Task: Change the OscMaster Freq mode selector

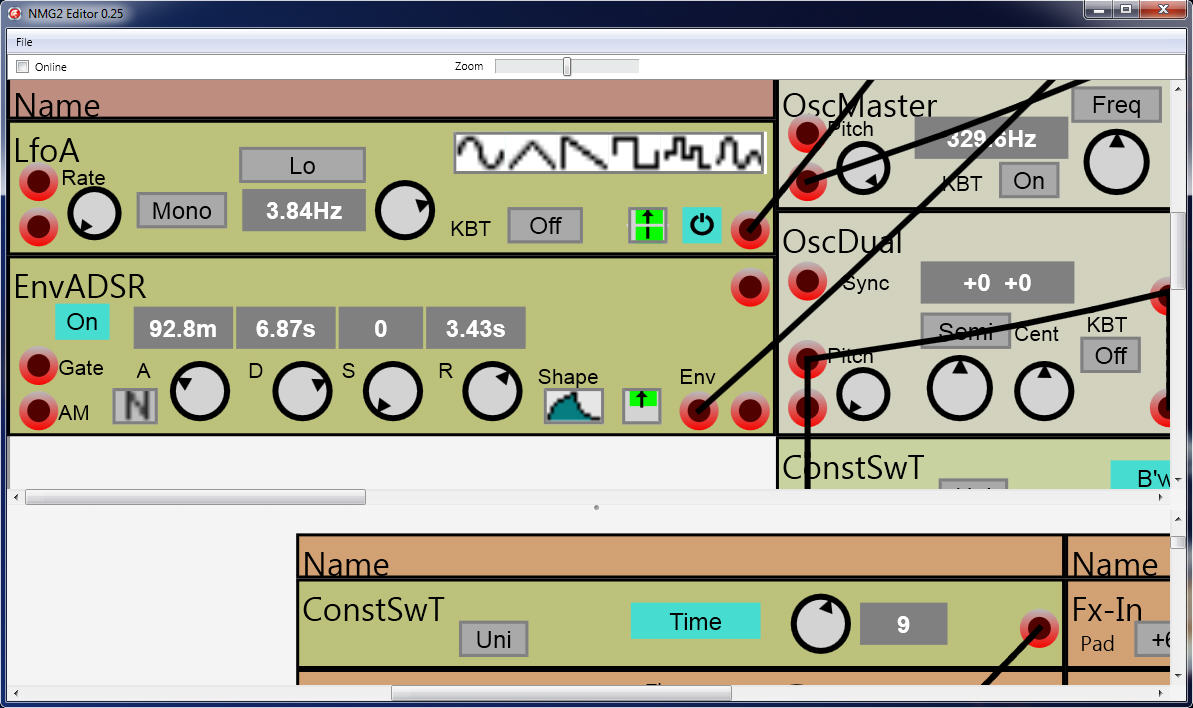Action: pyautogui.click(x=1116, y=105)
